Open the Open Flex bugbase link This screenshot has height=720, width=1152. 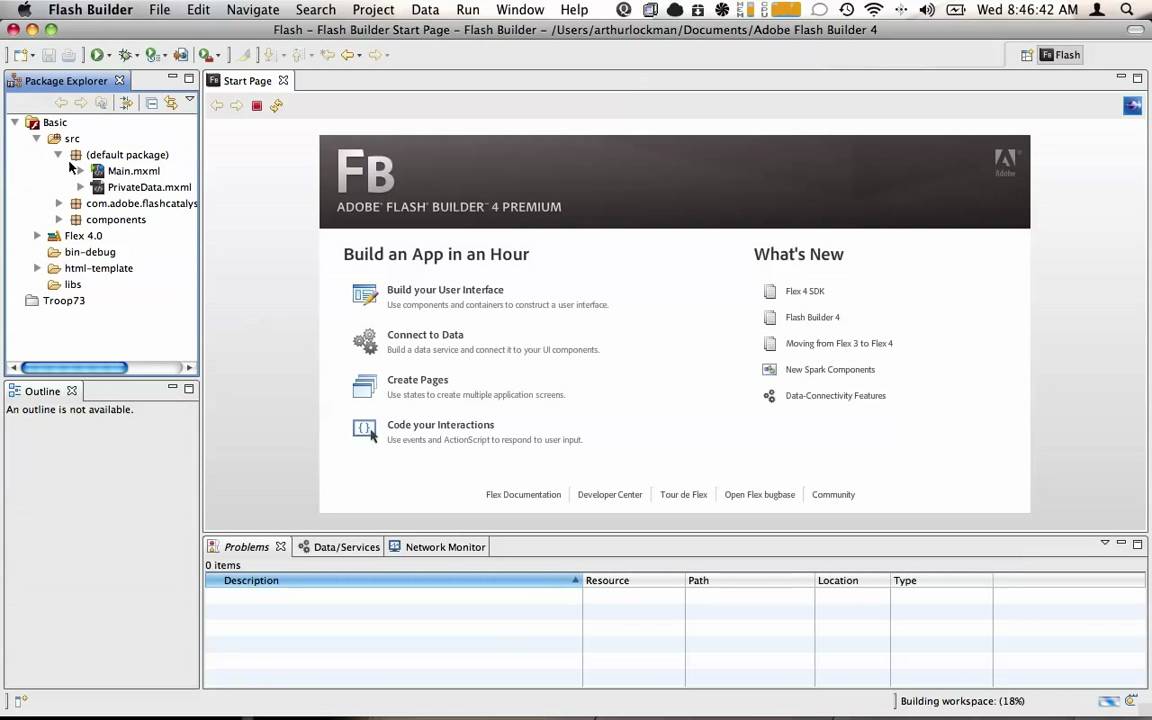tap(760, 494)
